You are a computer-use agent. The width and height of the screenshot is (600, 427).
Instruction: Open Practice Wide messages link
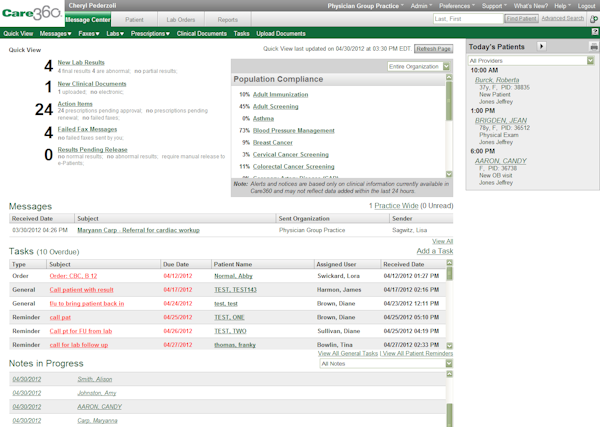pos(396,205)
